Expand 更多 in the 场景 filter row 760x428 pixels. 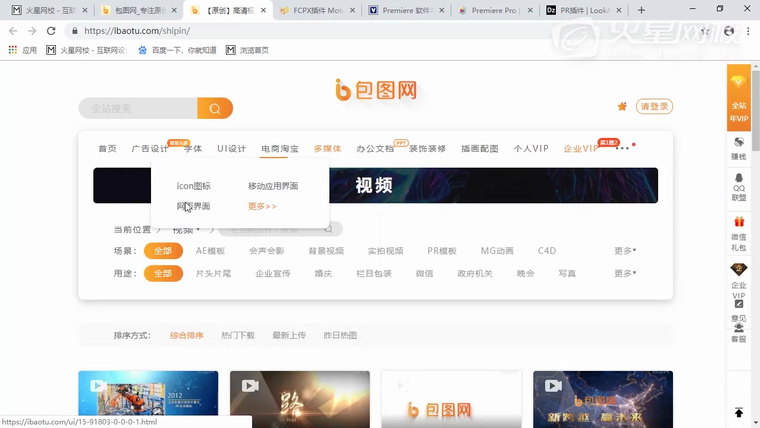click(x=625, y=251)
